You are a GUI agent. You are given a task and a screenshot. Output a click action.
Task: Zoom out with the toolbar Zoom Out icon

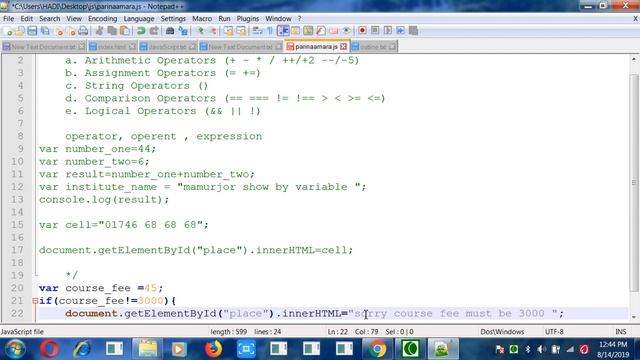pos(213,31)
